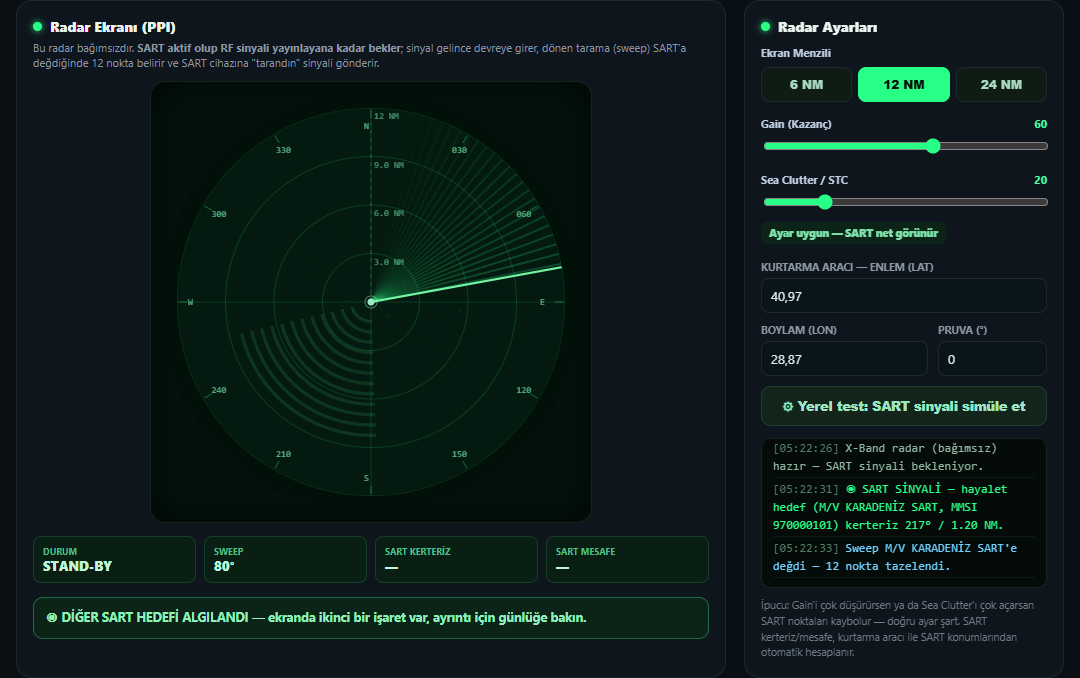Select the 12 NM display range
Image resolution: width=1080 pixels, height=678 pixels.
904,85
